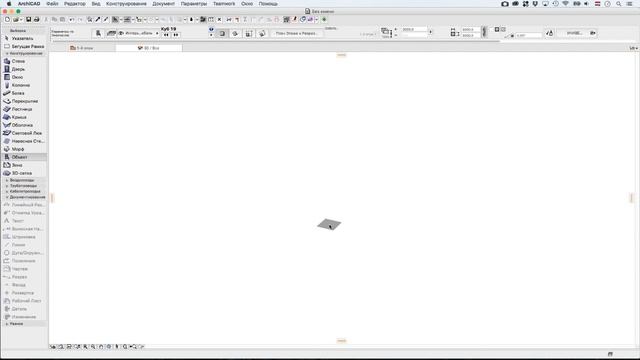Image resolution: width=640 pixels, height=360 pixels.
Task: Select the Разрез (Section) tool
Action: coord(24,277)
